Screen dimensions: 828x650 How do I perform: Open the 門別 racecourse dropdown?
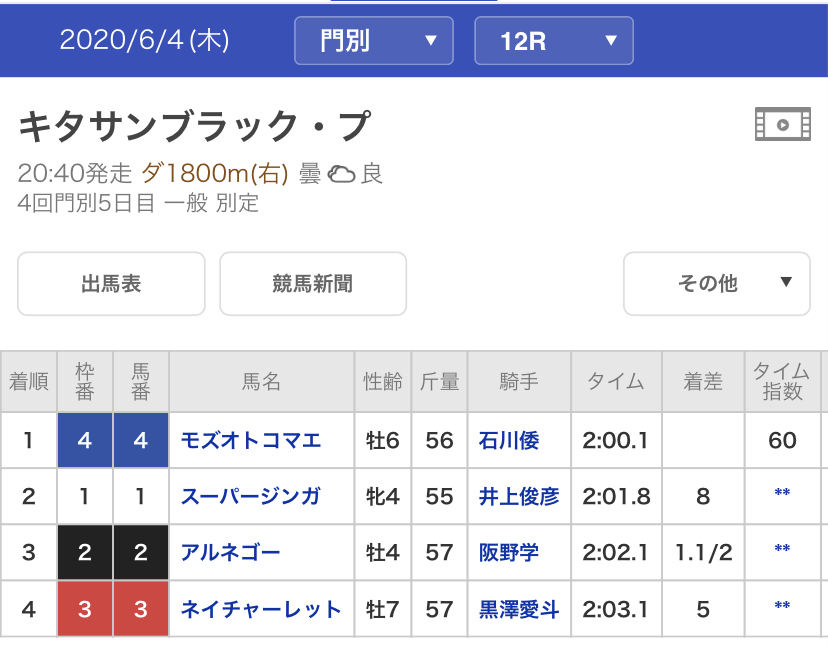pyautogui.click(x=374, y=42)
